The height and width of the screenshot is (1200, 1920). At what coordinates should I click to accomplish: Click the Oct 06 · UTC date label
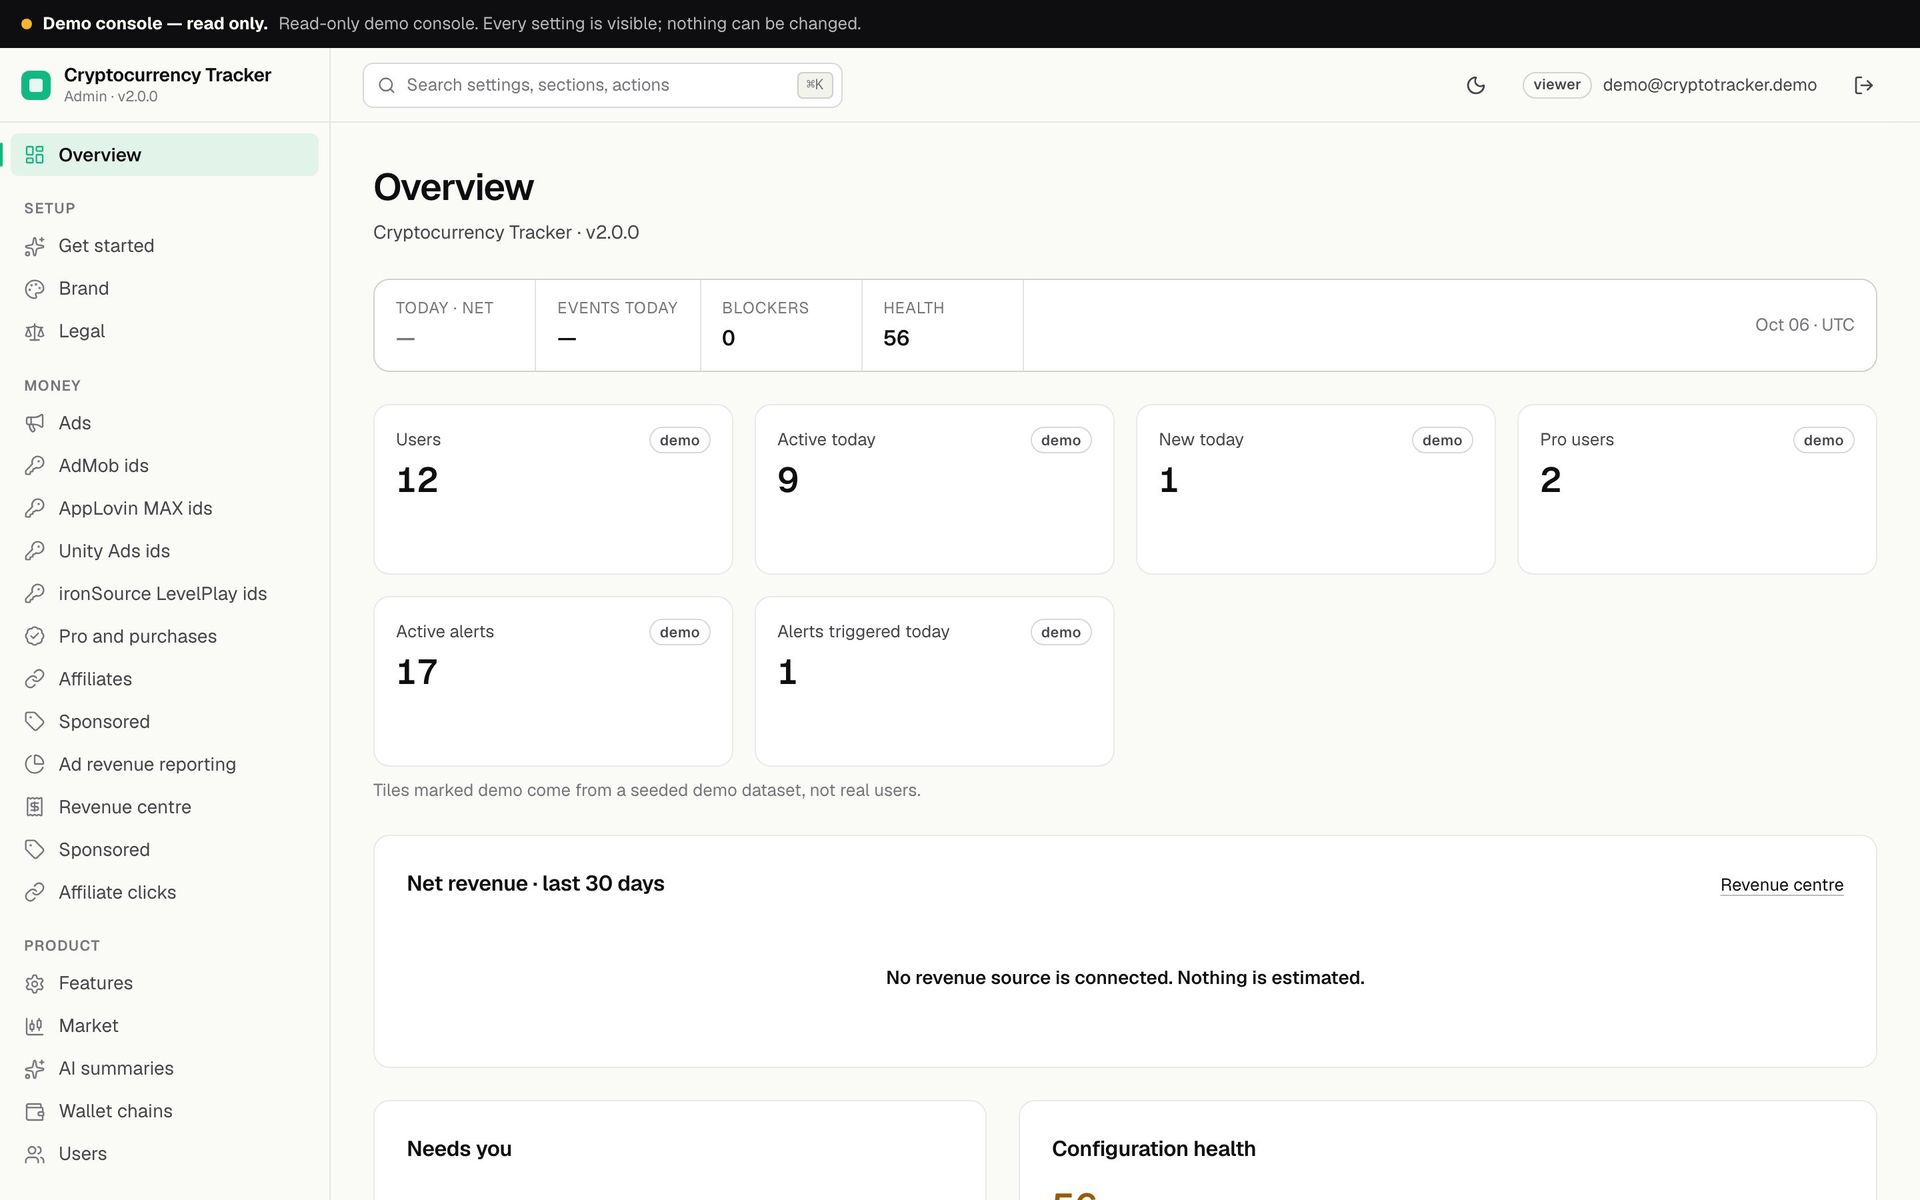tap(1804, 325)
